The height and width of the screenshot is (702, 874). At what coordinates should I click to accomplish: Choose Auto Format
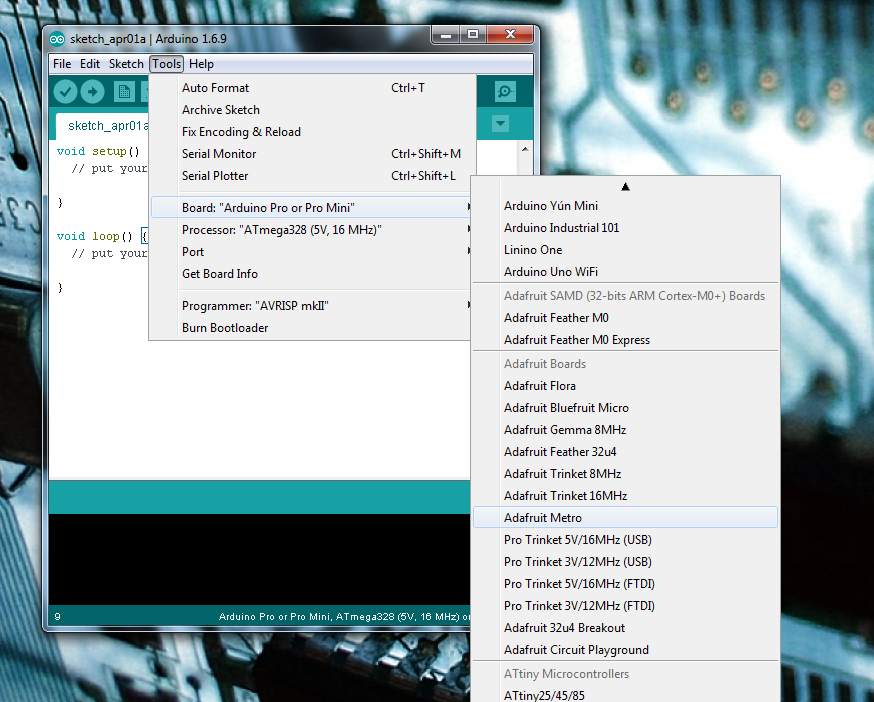pos(312,88)
